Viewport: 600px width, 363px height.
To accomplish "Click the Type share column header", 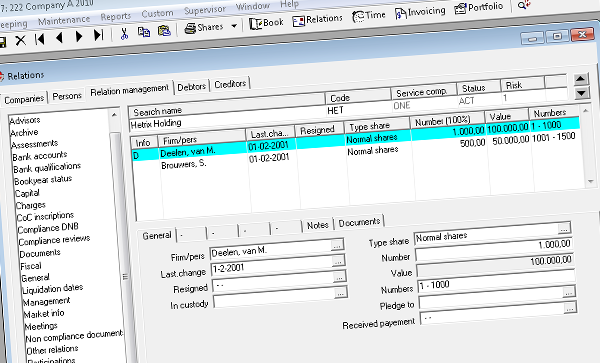I will tap(377, 126).
